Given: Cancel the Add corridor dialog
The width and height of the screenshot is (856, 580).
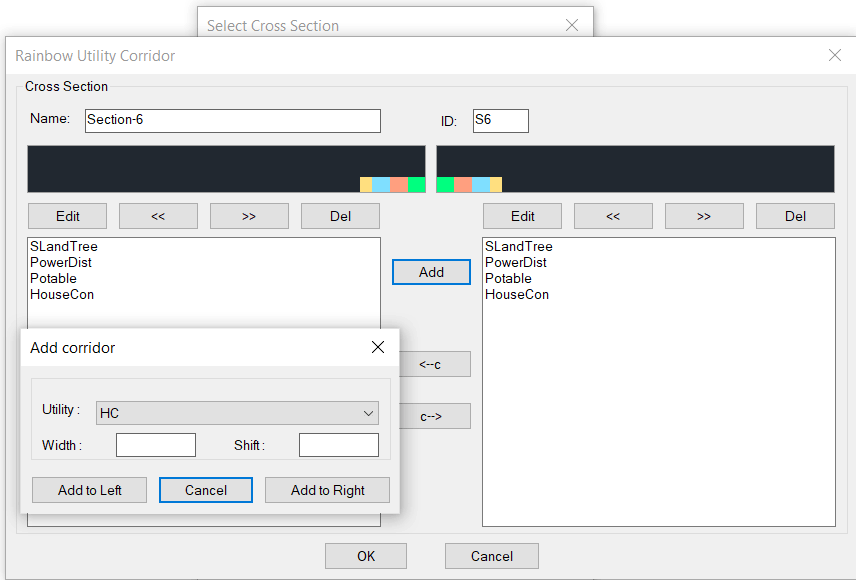Looking at the screenshot, I should click(x=205, y=490).
